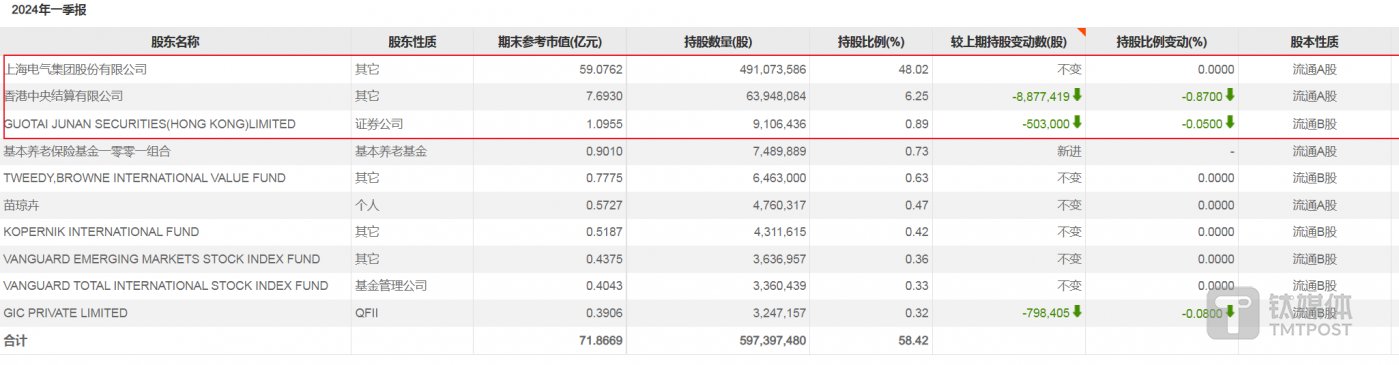Click green down arrow beside -798,405
Viewport: 1399px width, 365px height.
point(1078,312)
